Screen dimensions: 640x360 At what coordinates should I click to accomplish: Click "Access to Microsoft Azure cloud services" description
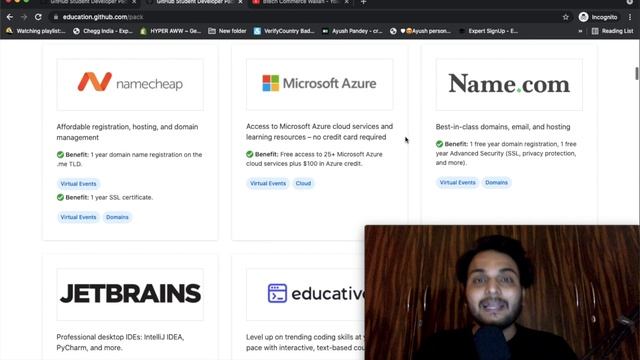(x=320, y=132)
